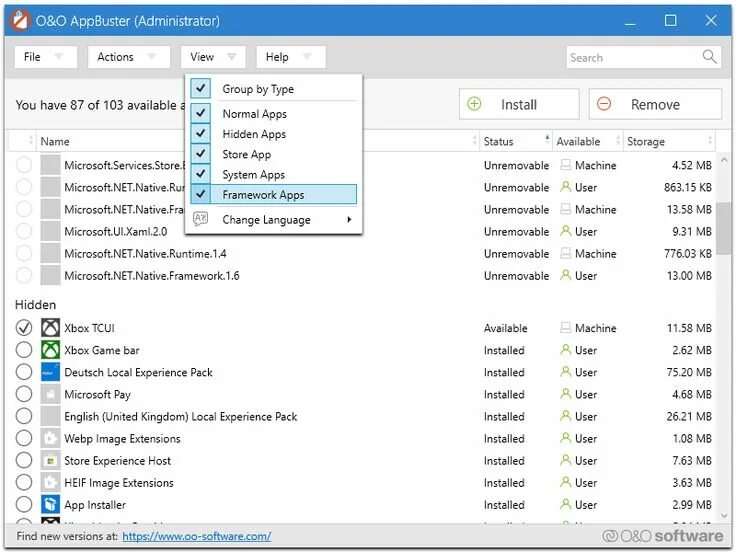Click the Hidden group heading
The image size is (736, 552).
point(35,305)
